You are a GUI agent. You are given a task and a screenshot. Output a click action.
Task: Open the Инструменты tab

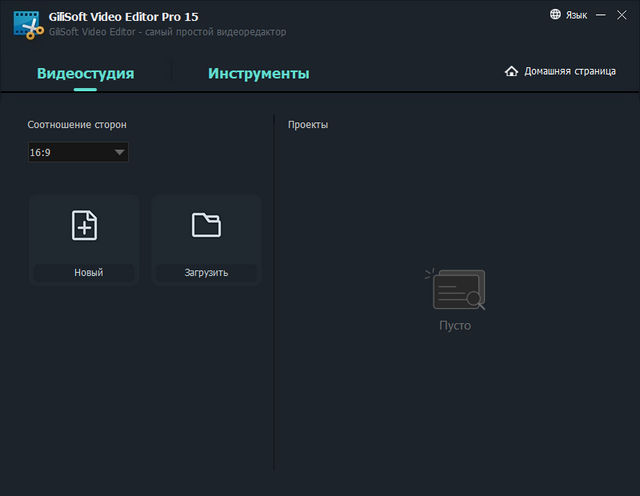tap(258, 73)
